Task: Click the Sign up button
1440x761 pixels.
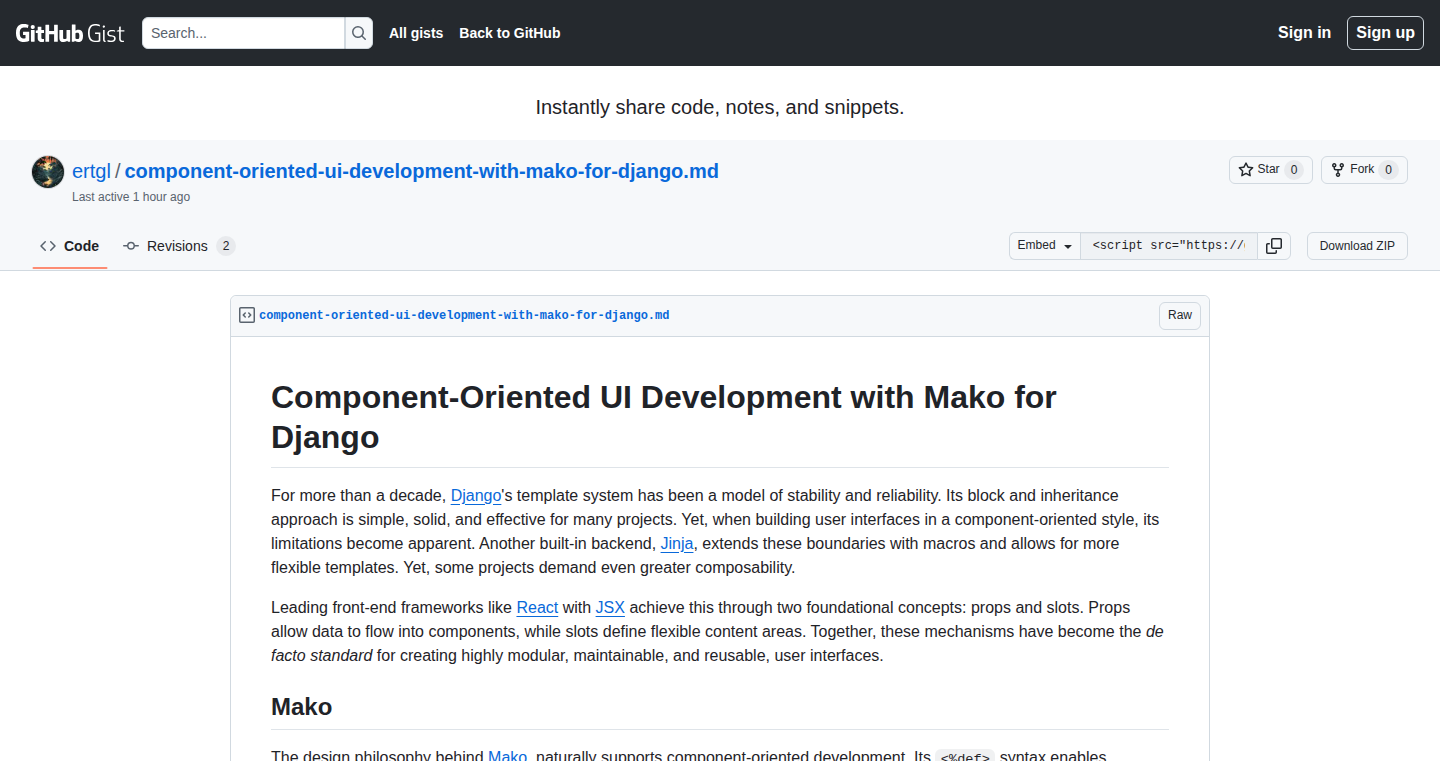Action: pos(1385,33)
